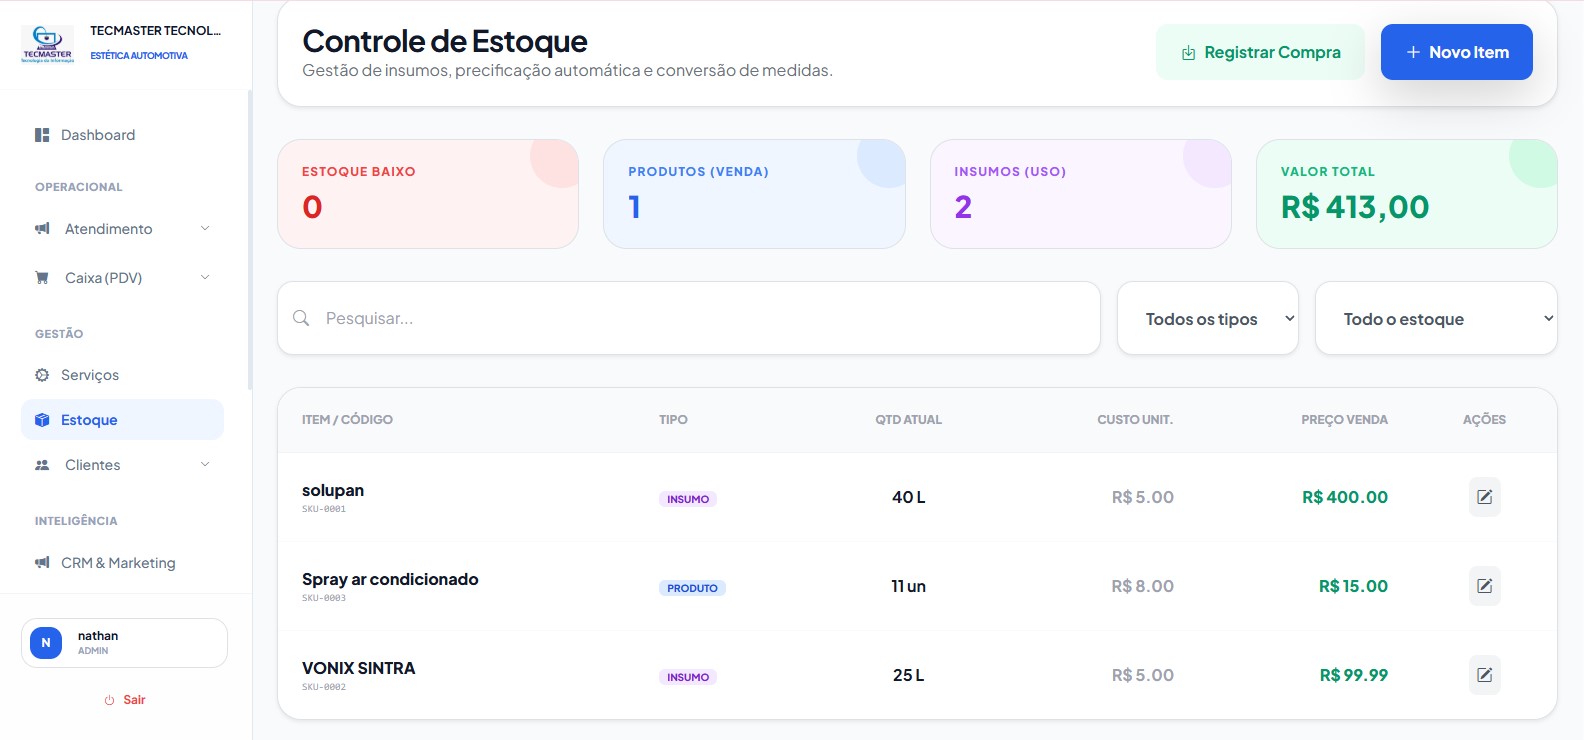Open CRM & Marketing section
The height and width of the screenshot is (740, 1584).
coord(122,563)
